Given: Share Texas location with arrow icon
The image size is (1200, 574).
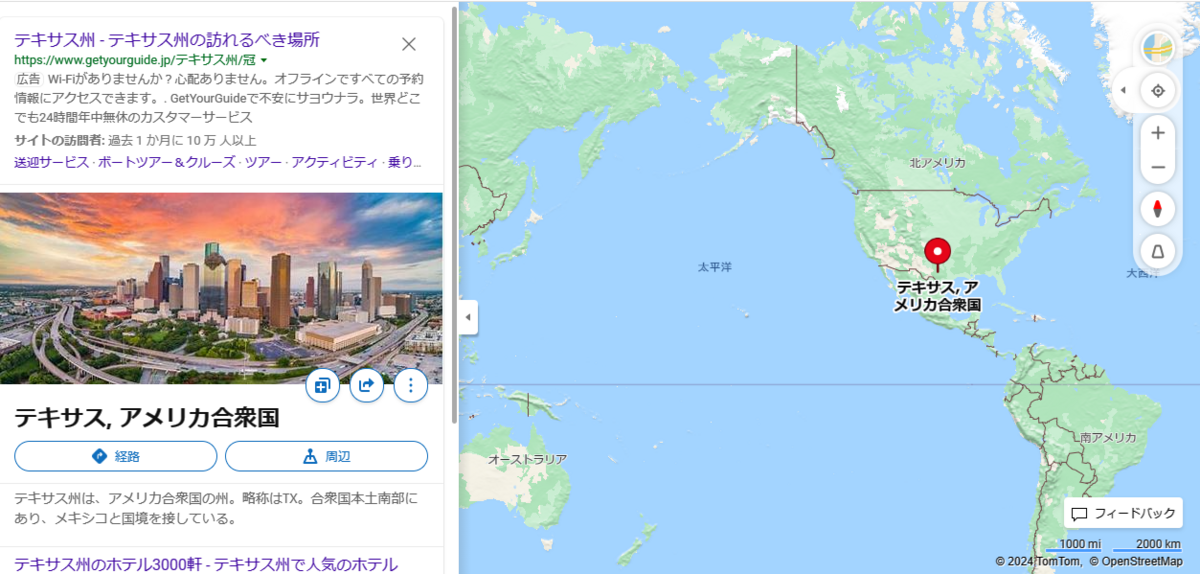Looking at the screenshot, I should click(366, 385).
